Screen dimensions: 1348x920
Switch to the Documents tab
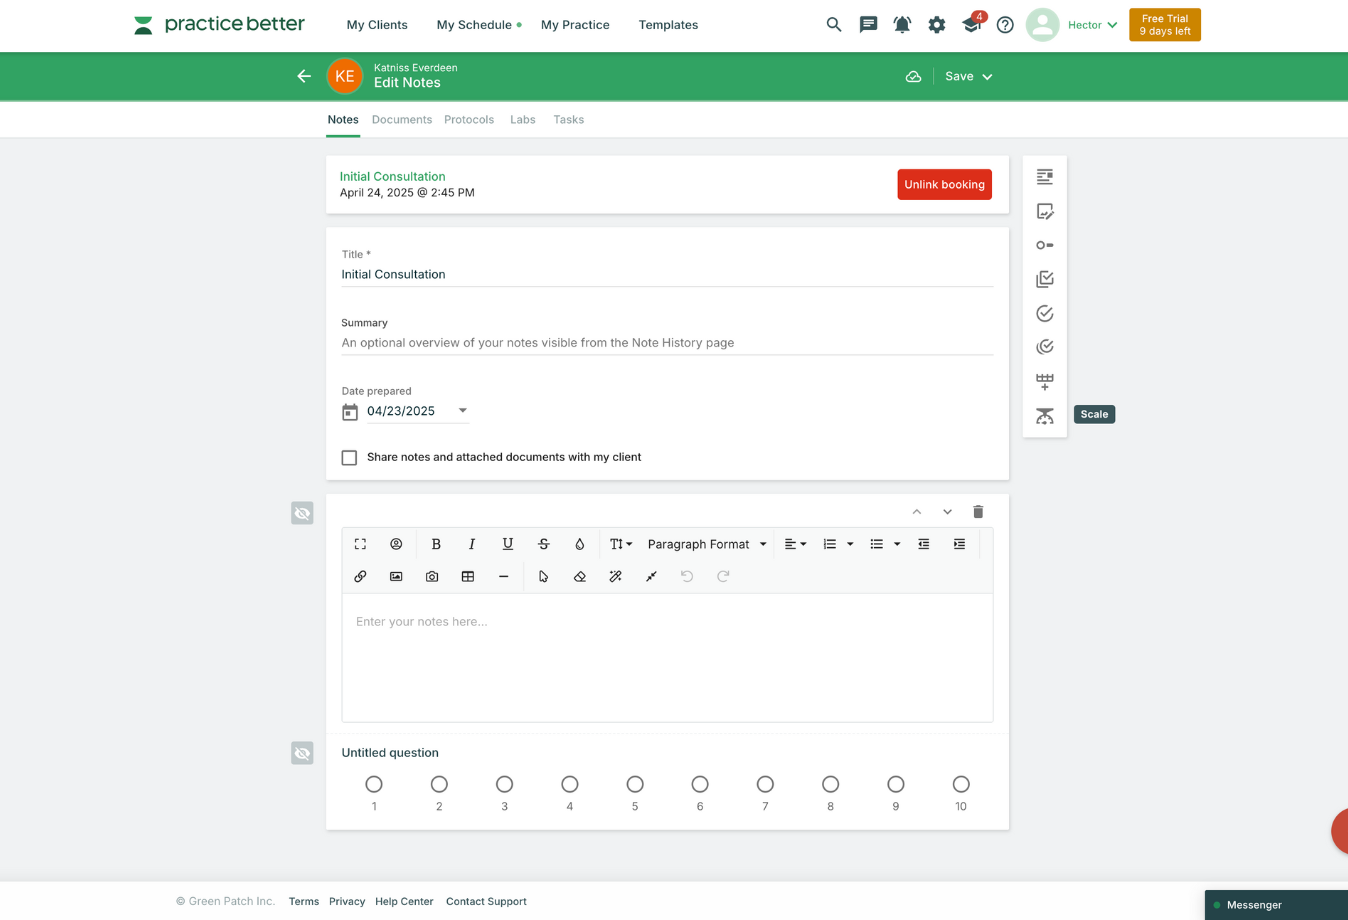pos(402,120)
